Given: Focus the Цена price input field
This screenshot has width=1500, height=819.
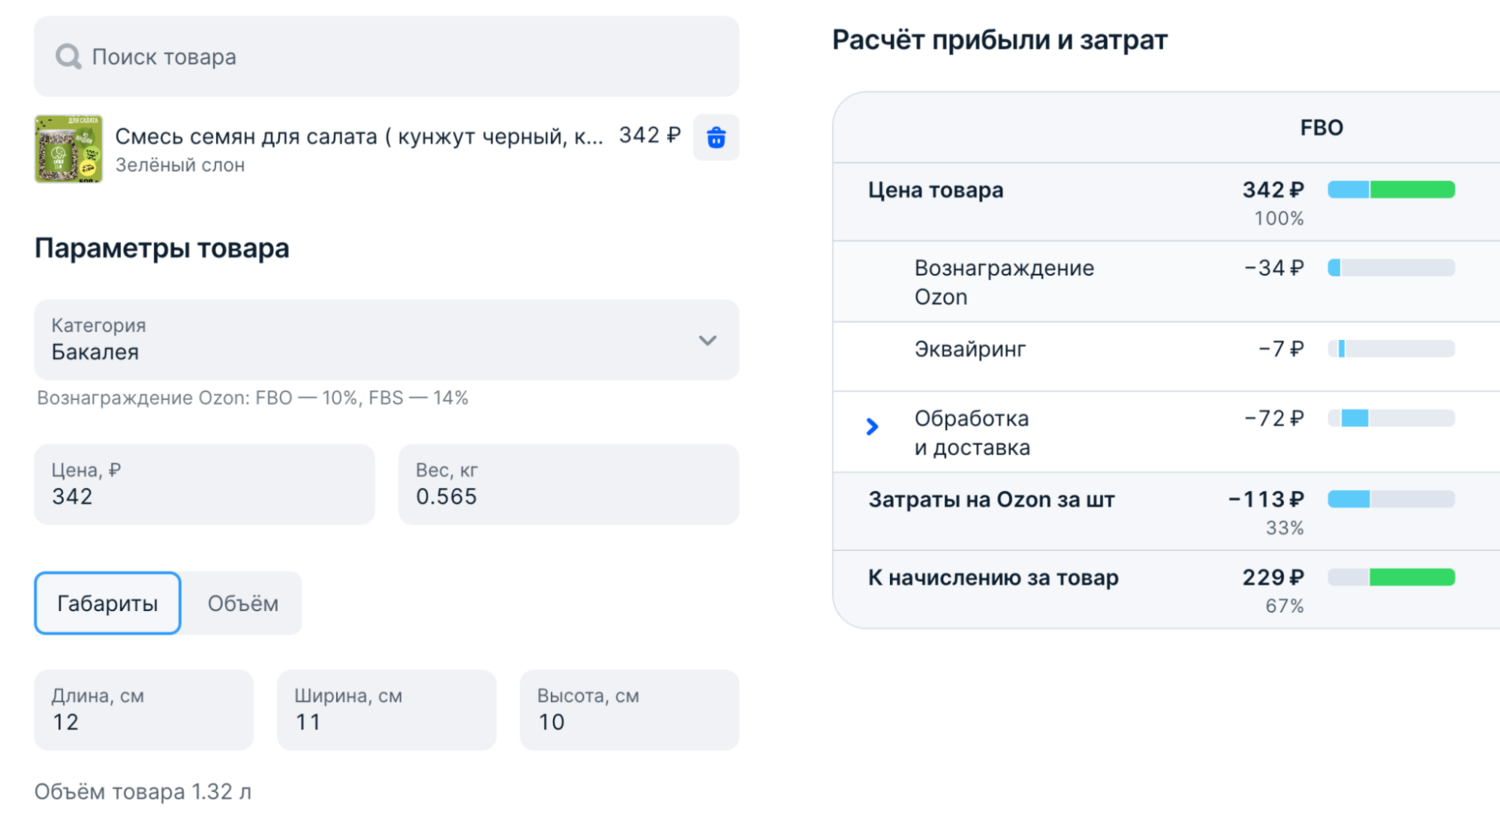Looking at the screenshot, I should [204, 485].
